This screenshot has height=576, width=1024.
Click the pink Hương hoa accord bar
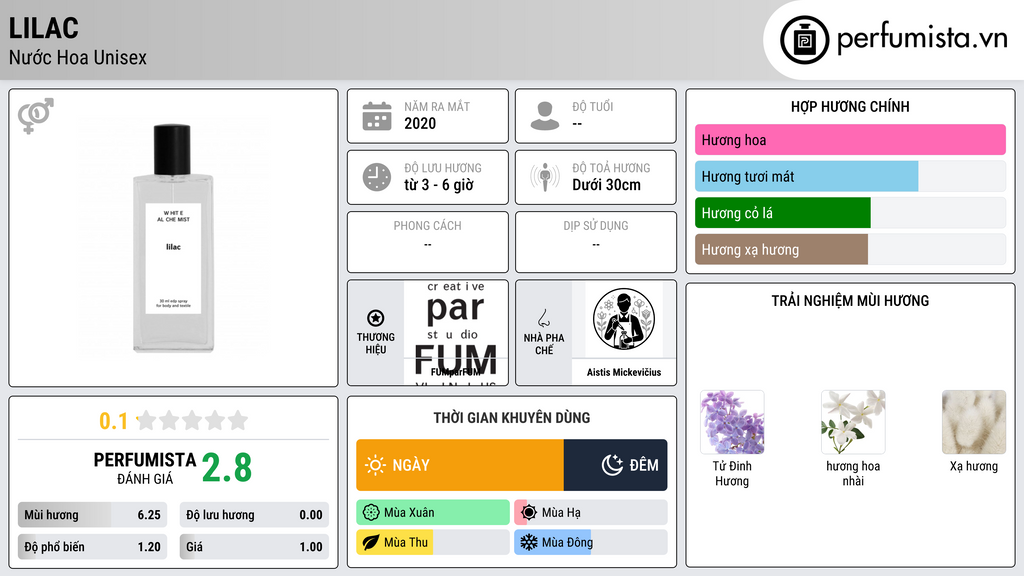850,140
